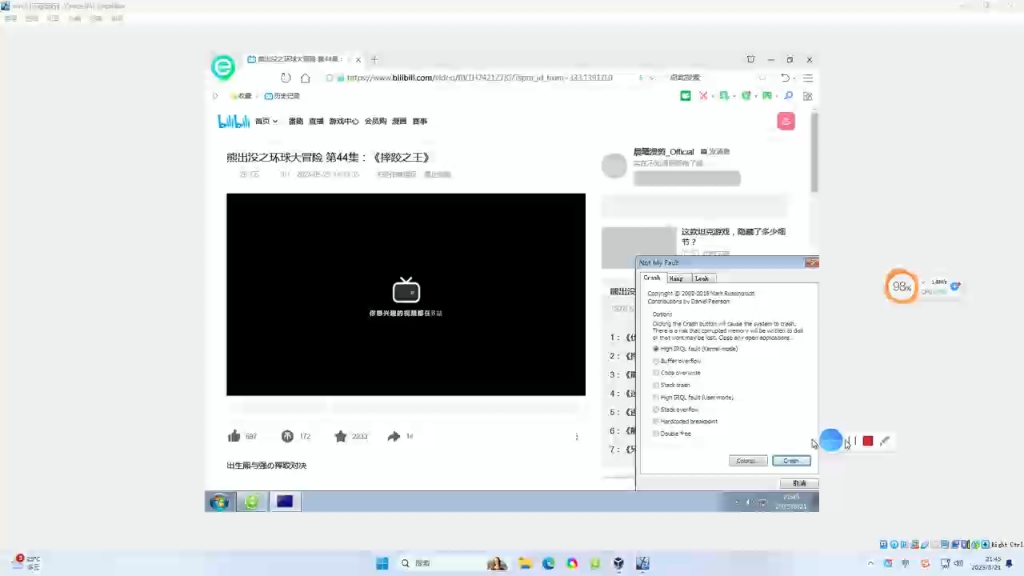Open 漫画 in bilibili navigation
Viewport: 1024px width, 576px height.
pos(399,121)
